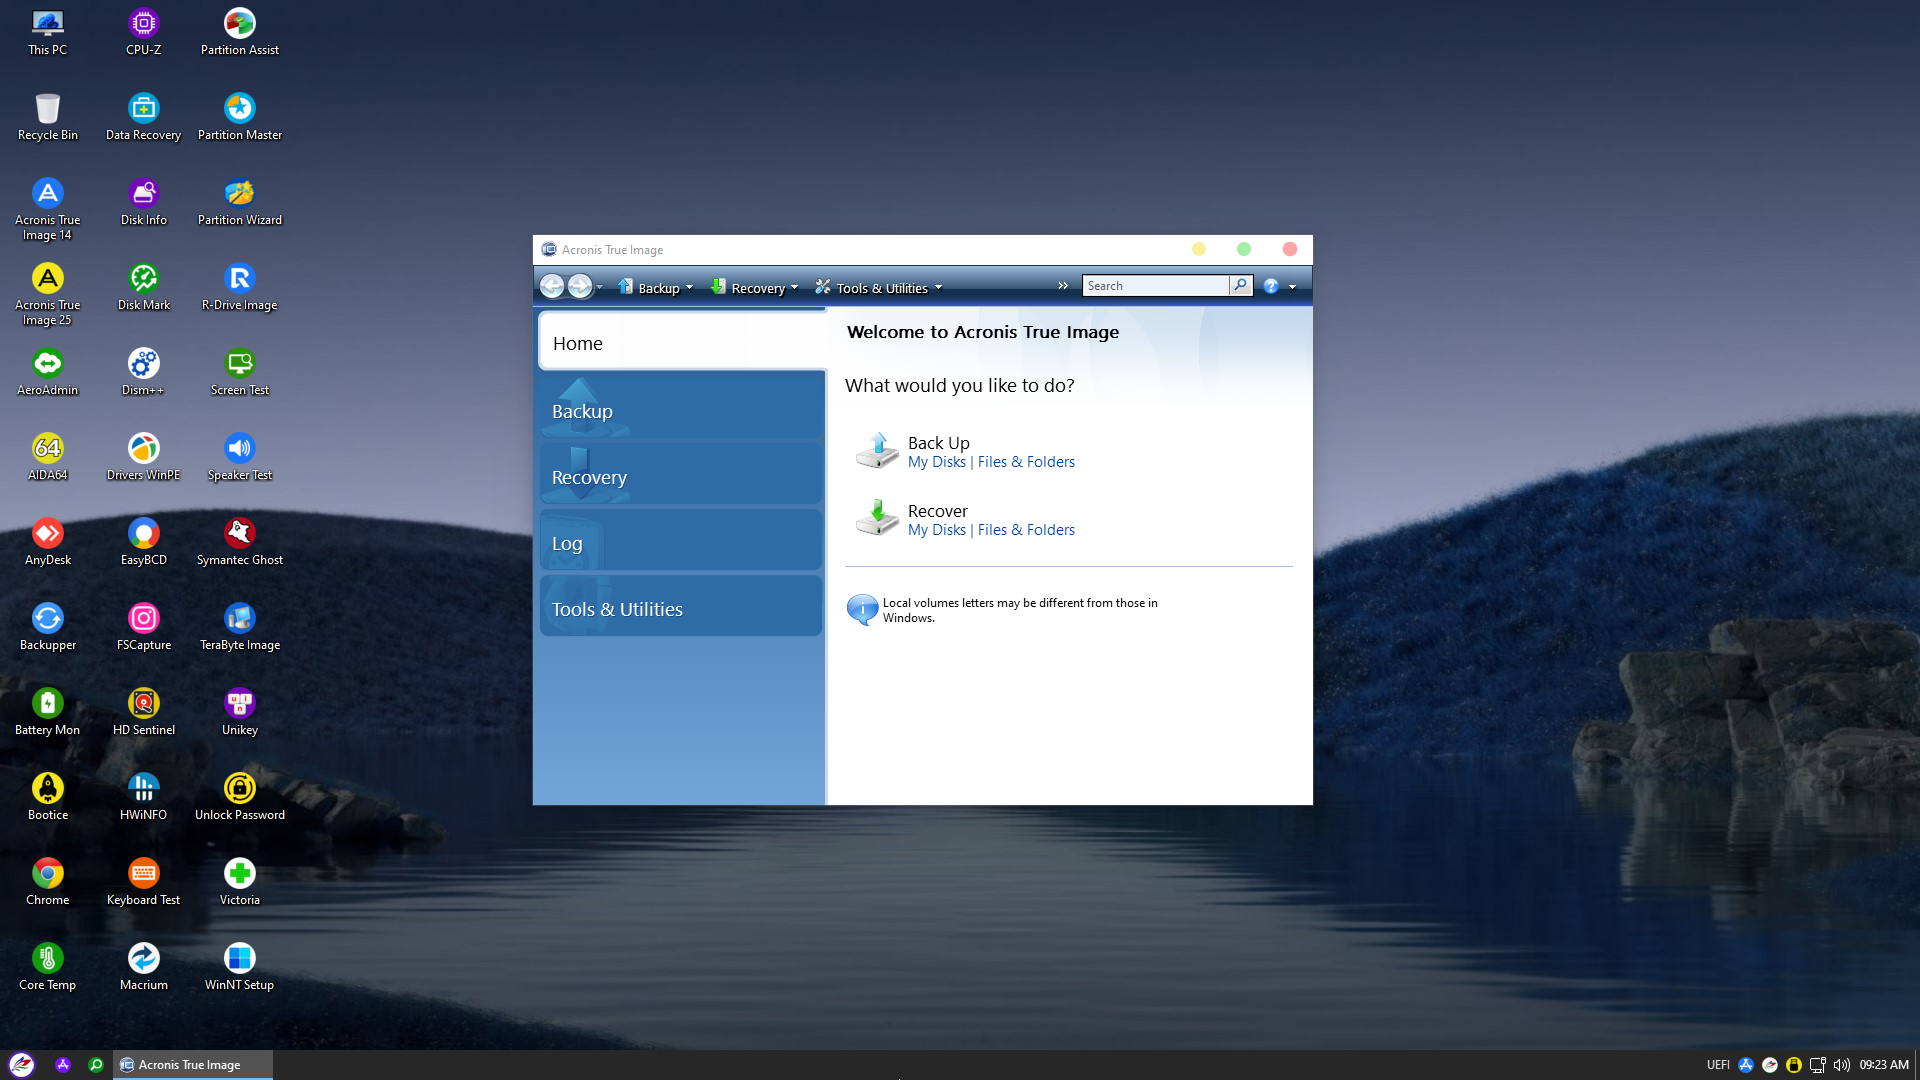Open Symantec Ghost desktop icon

pos(240,534)
